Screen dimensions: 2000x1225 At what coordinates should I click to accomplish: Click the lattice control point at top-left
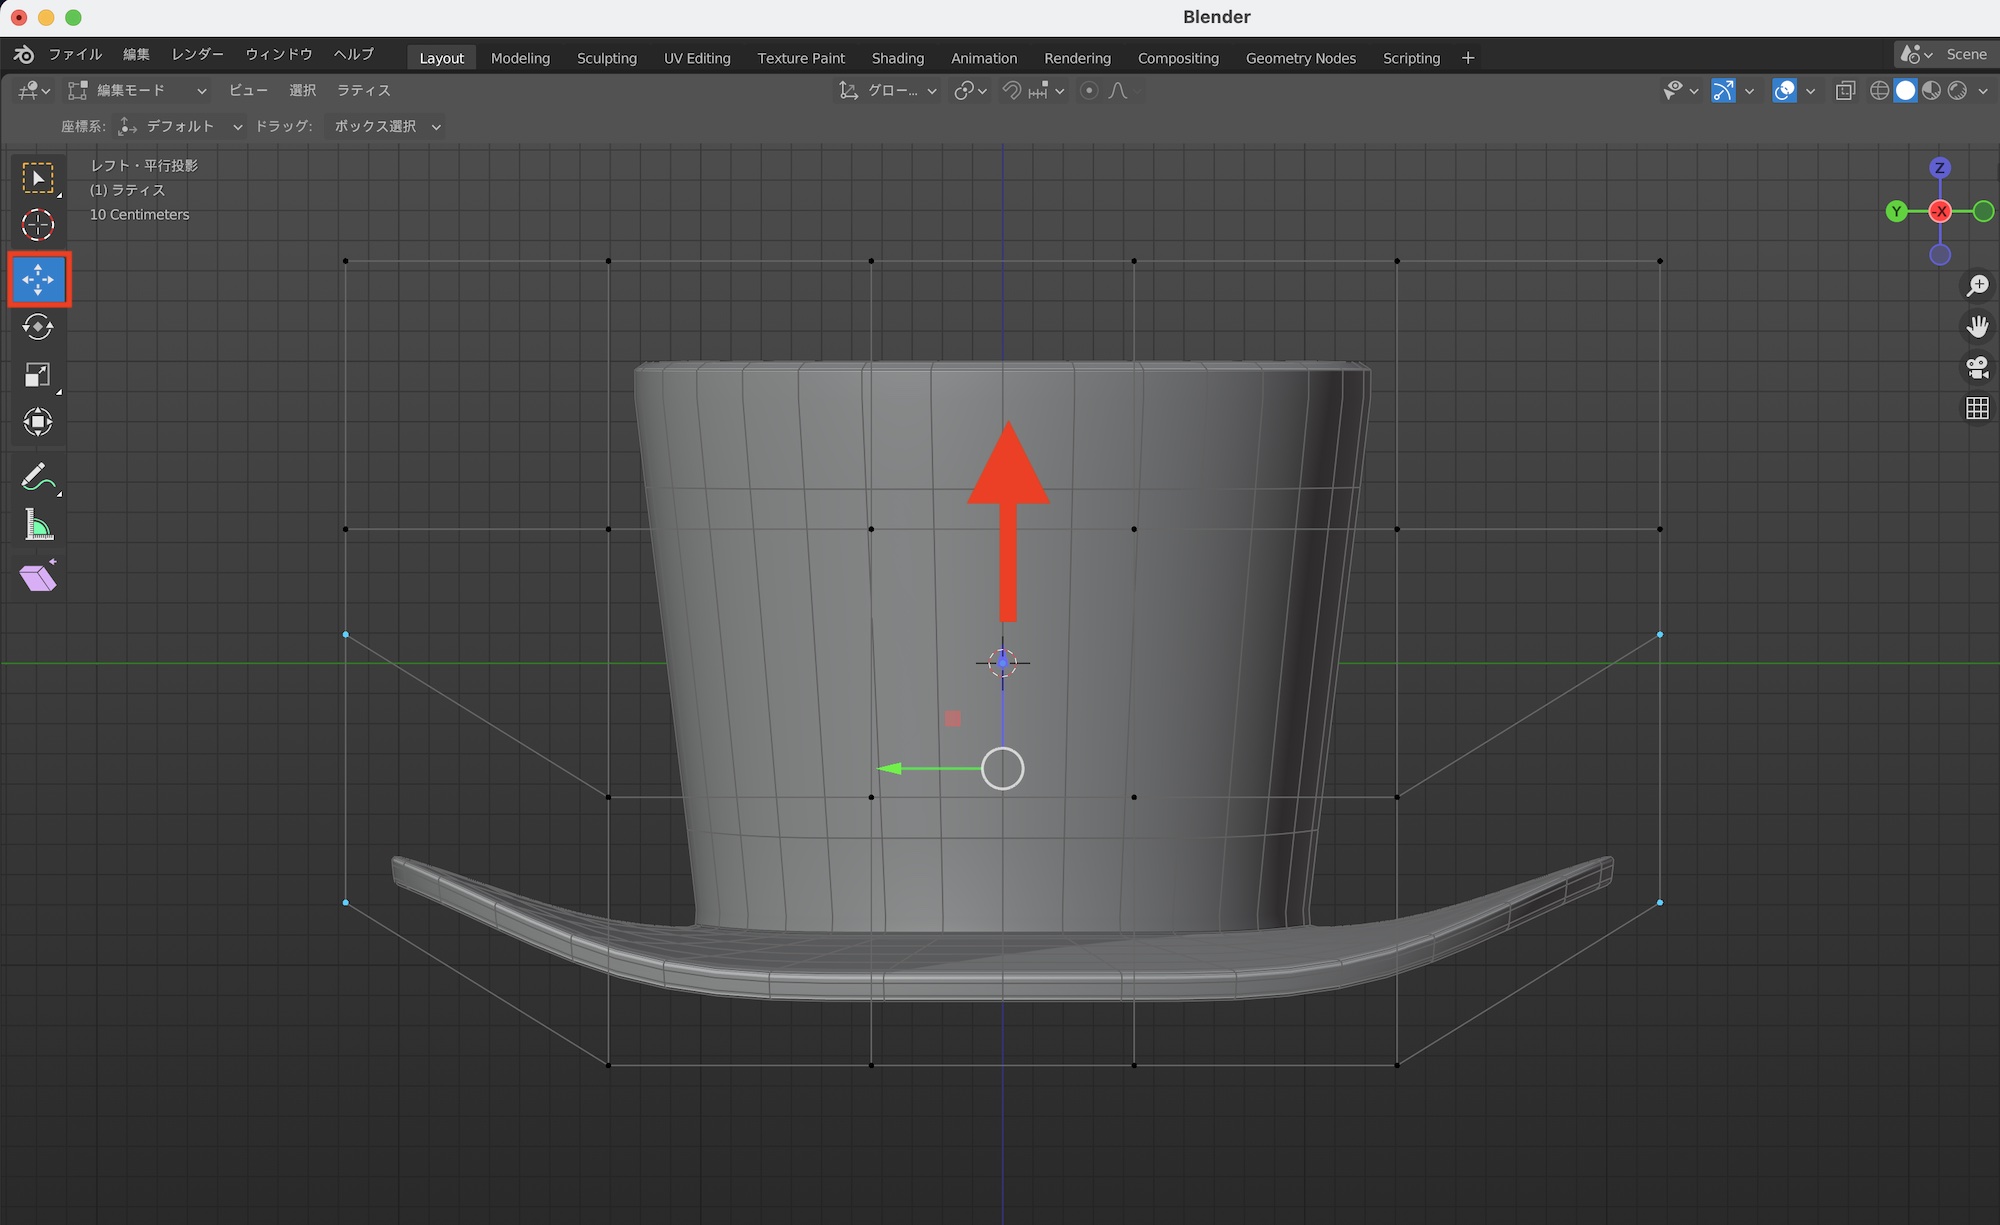pos(346,261)
